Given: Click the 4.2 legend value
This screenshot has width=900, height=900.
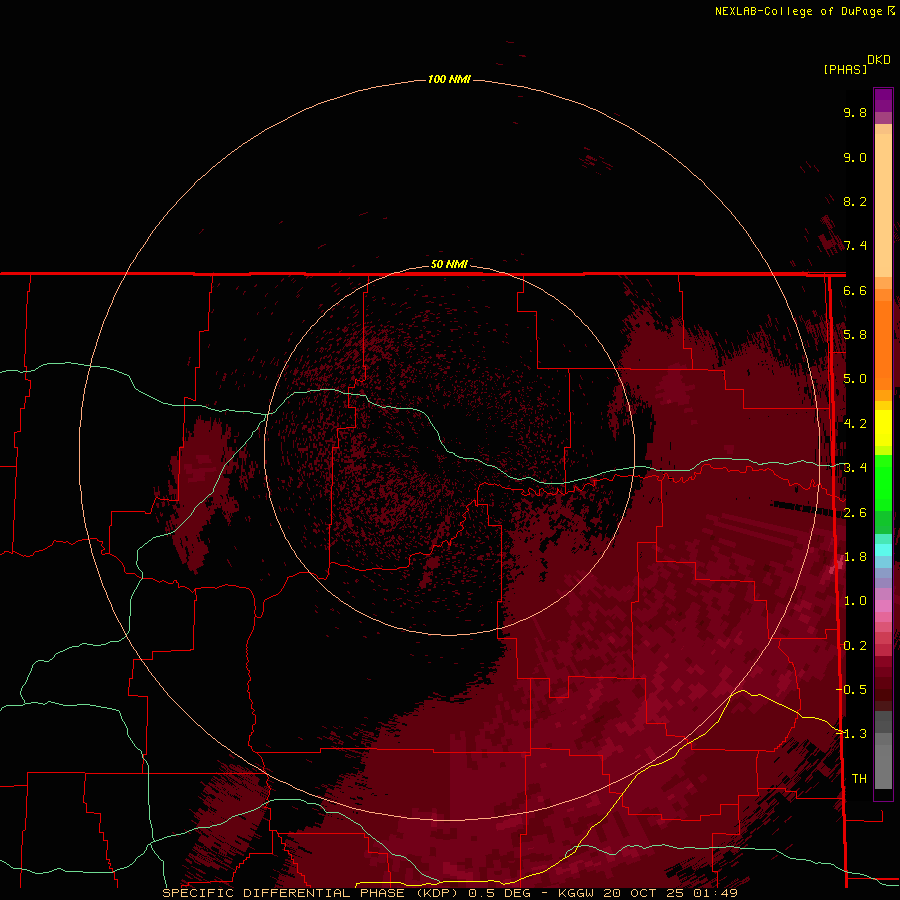Looking at the screenshot, I should [x=855, y=424].
